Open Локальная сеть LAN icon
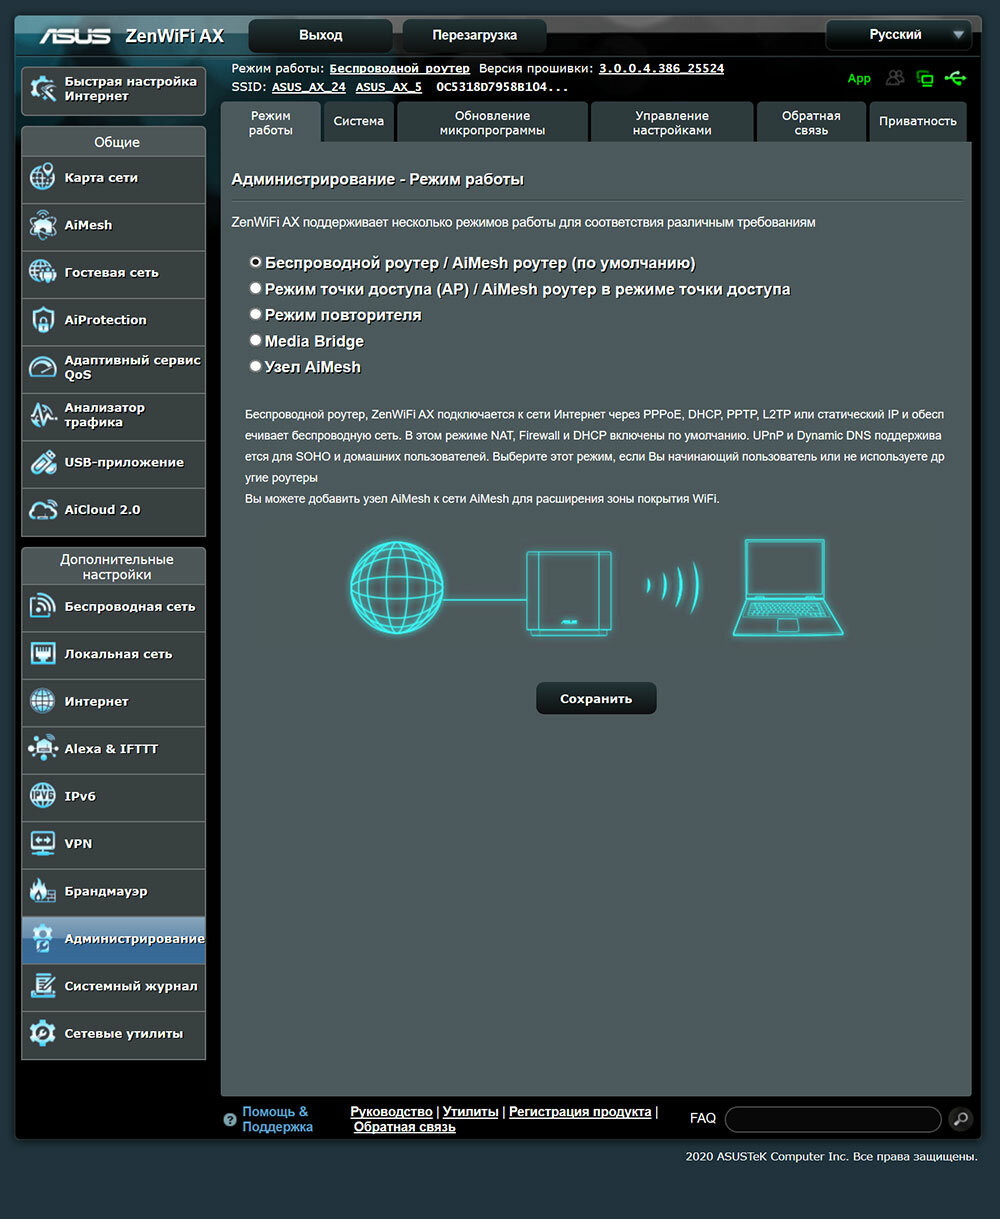Screen dimensions: 1000x1219 coord(43,654)
